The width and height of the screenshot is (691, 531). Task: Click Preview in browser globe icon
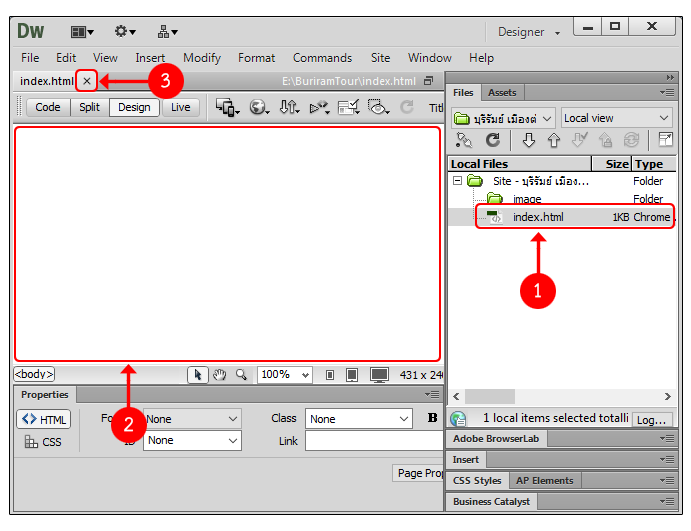(258, 108)
